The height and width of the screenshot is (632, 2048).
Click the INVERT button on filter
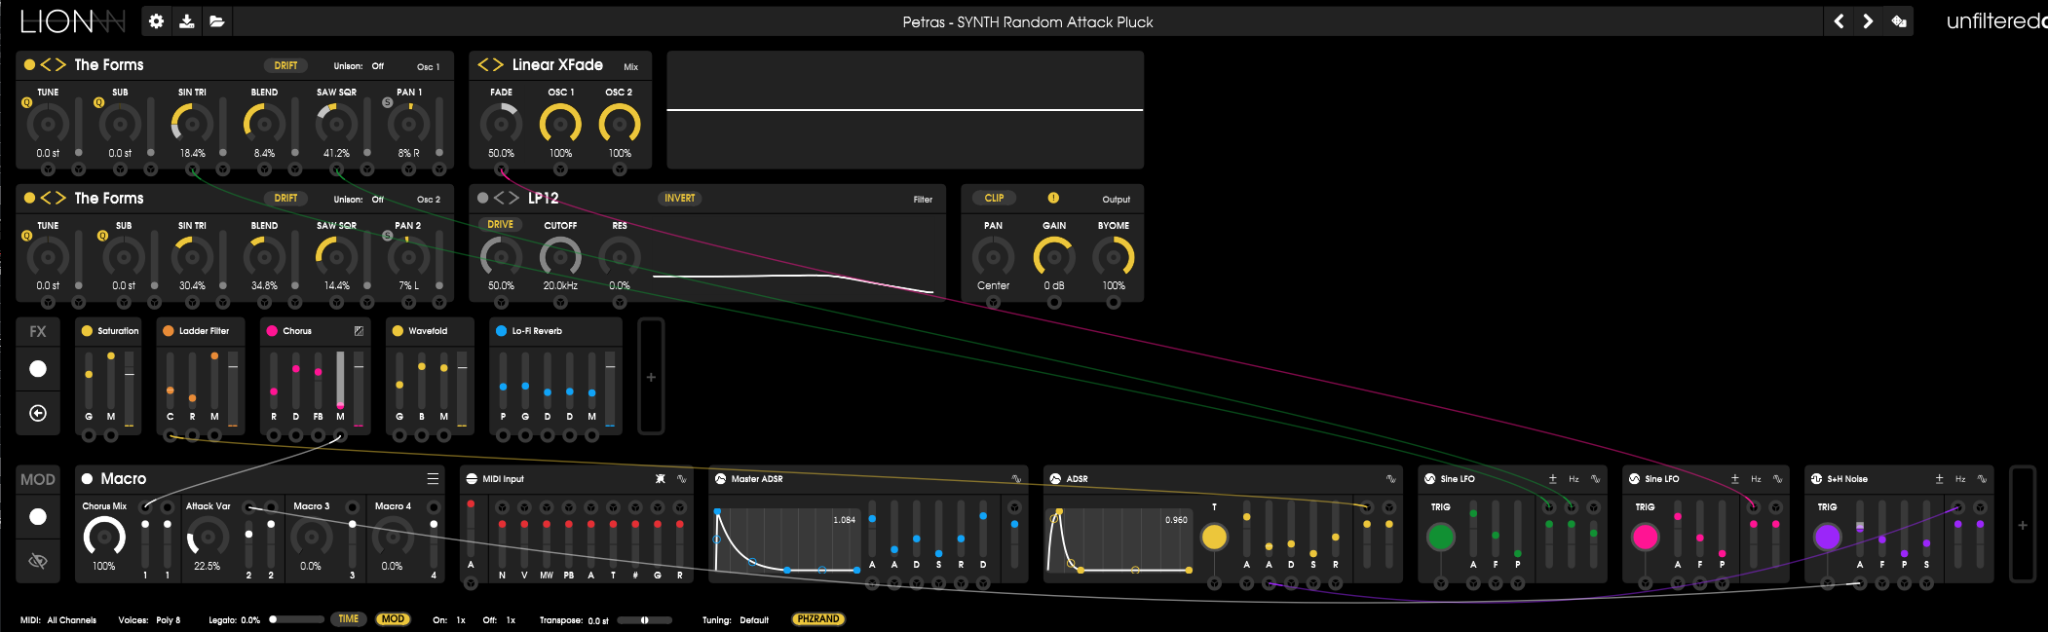680,198
